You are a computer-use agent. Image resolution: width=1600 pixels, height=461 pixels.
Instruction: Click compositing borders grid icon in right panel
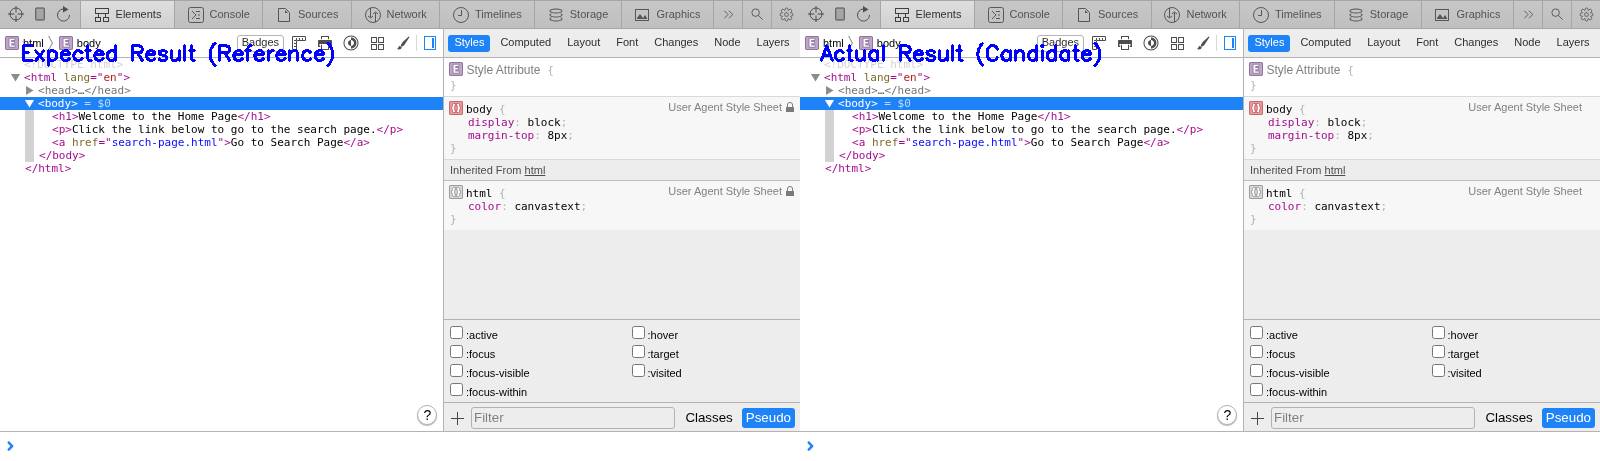click(1177, 43)
